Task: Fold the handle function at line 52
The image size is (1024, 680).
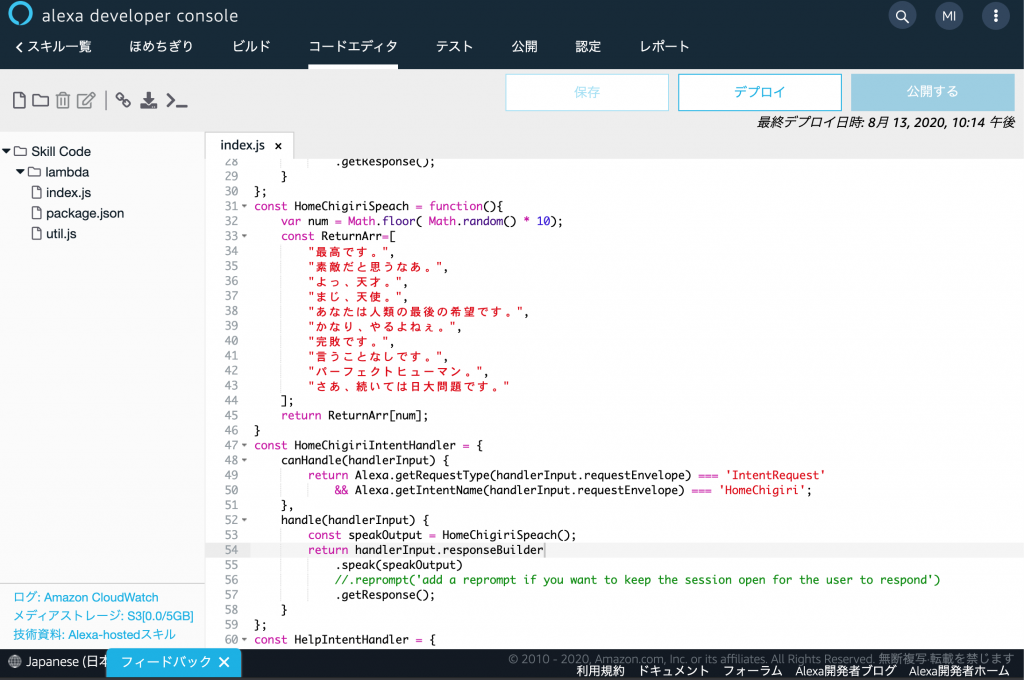Action: [244, 520]
